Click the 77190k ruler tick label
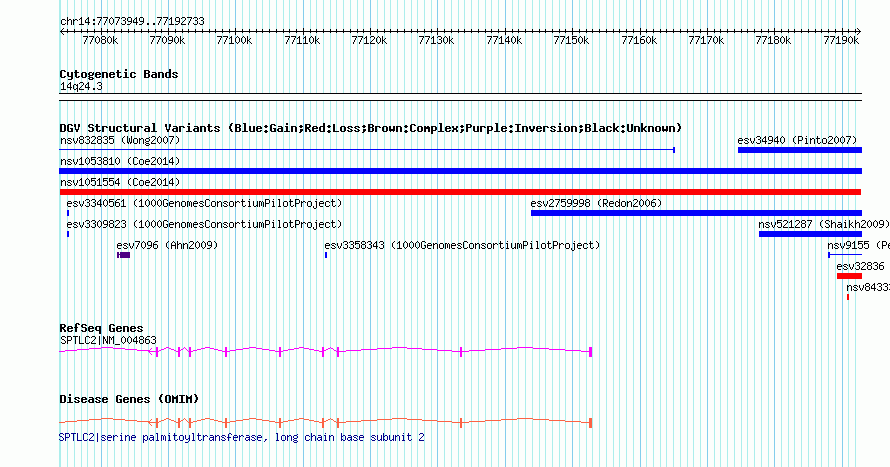890x467 pixels. pos(841,40)
